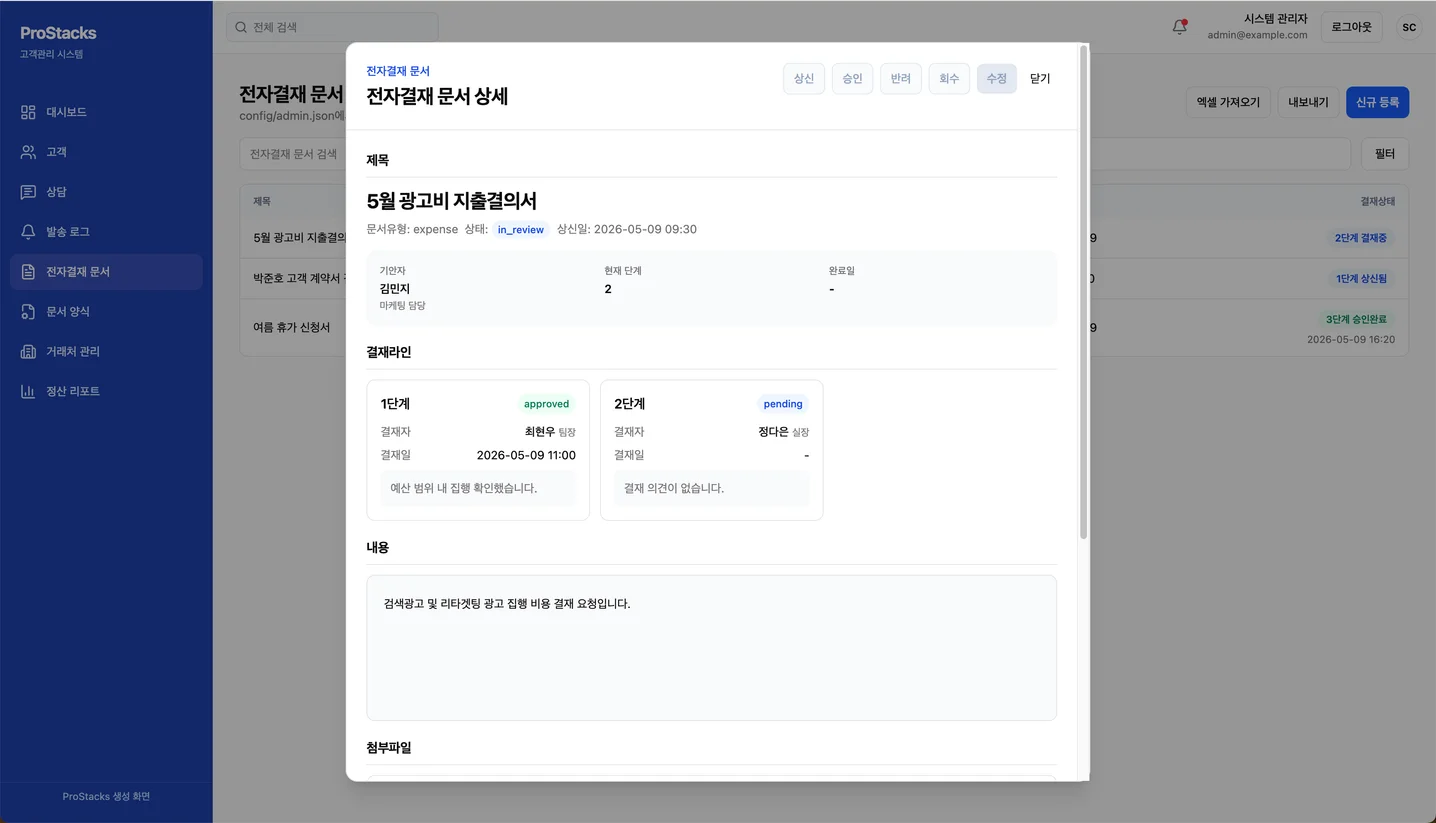Open 상담 menu item

[106, 192]
